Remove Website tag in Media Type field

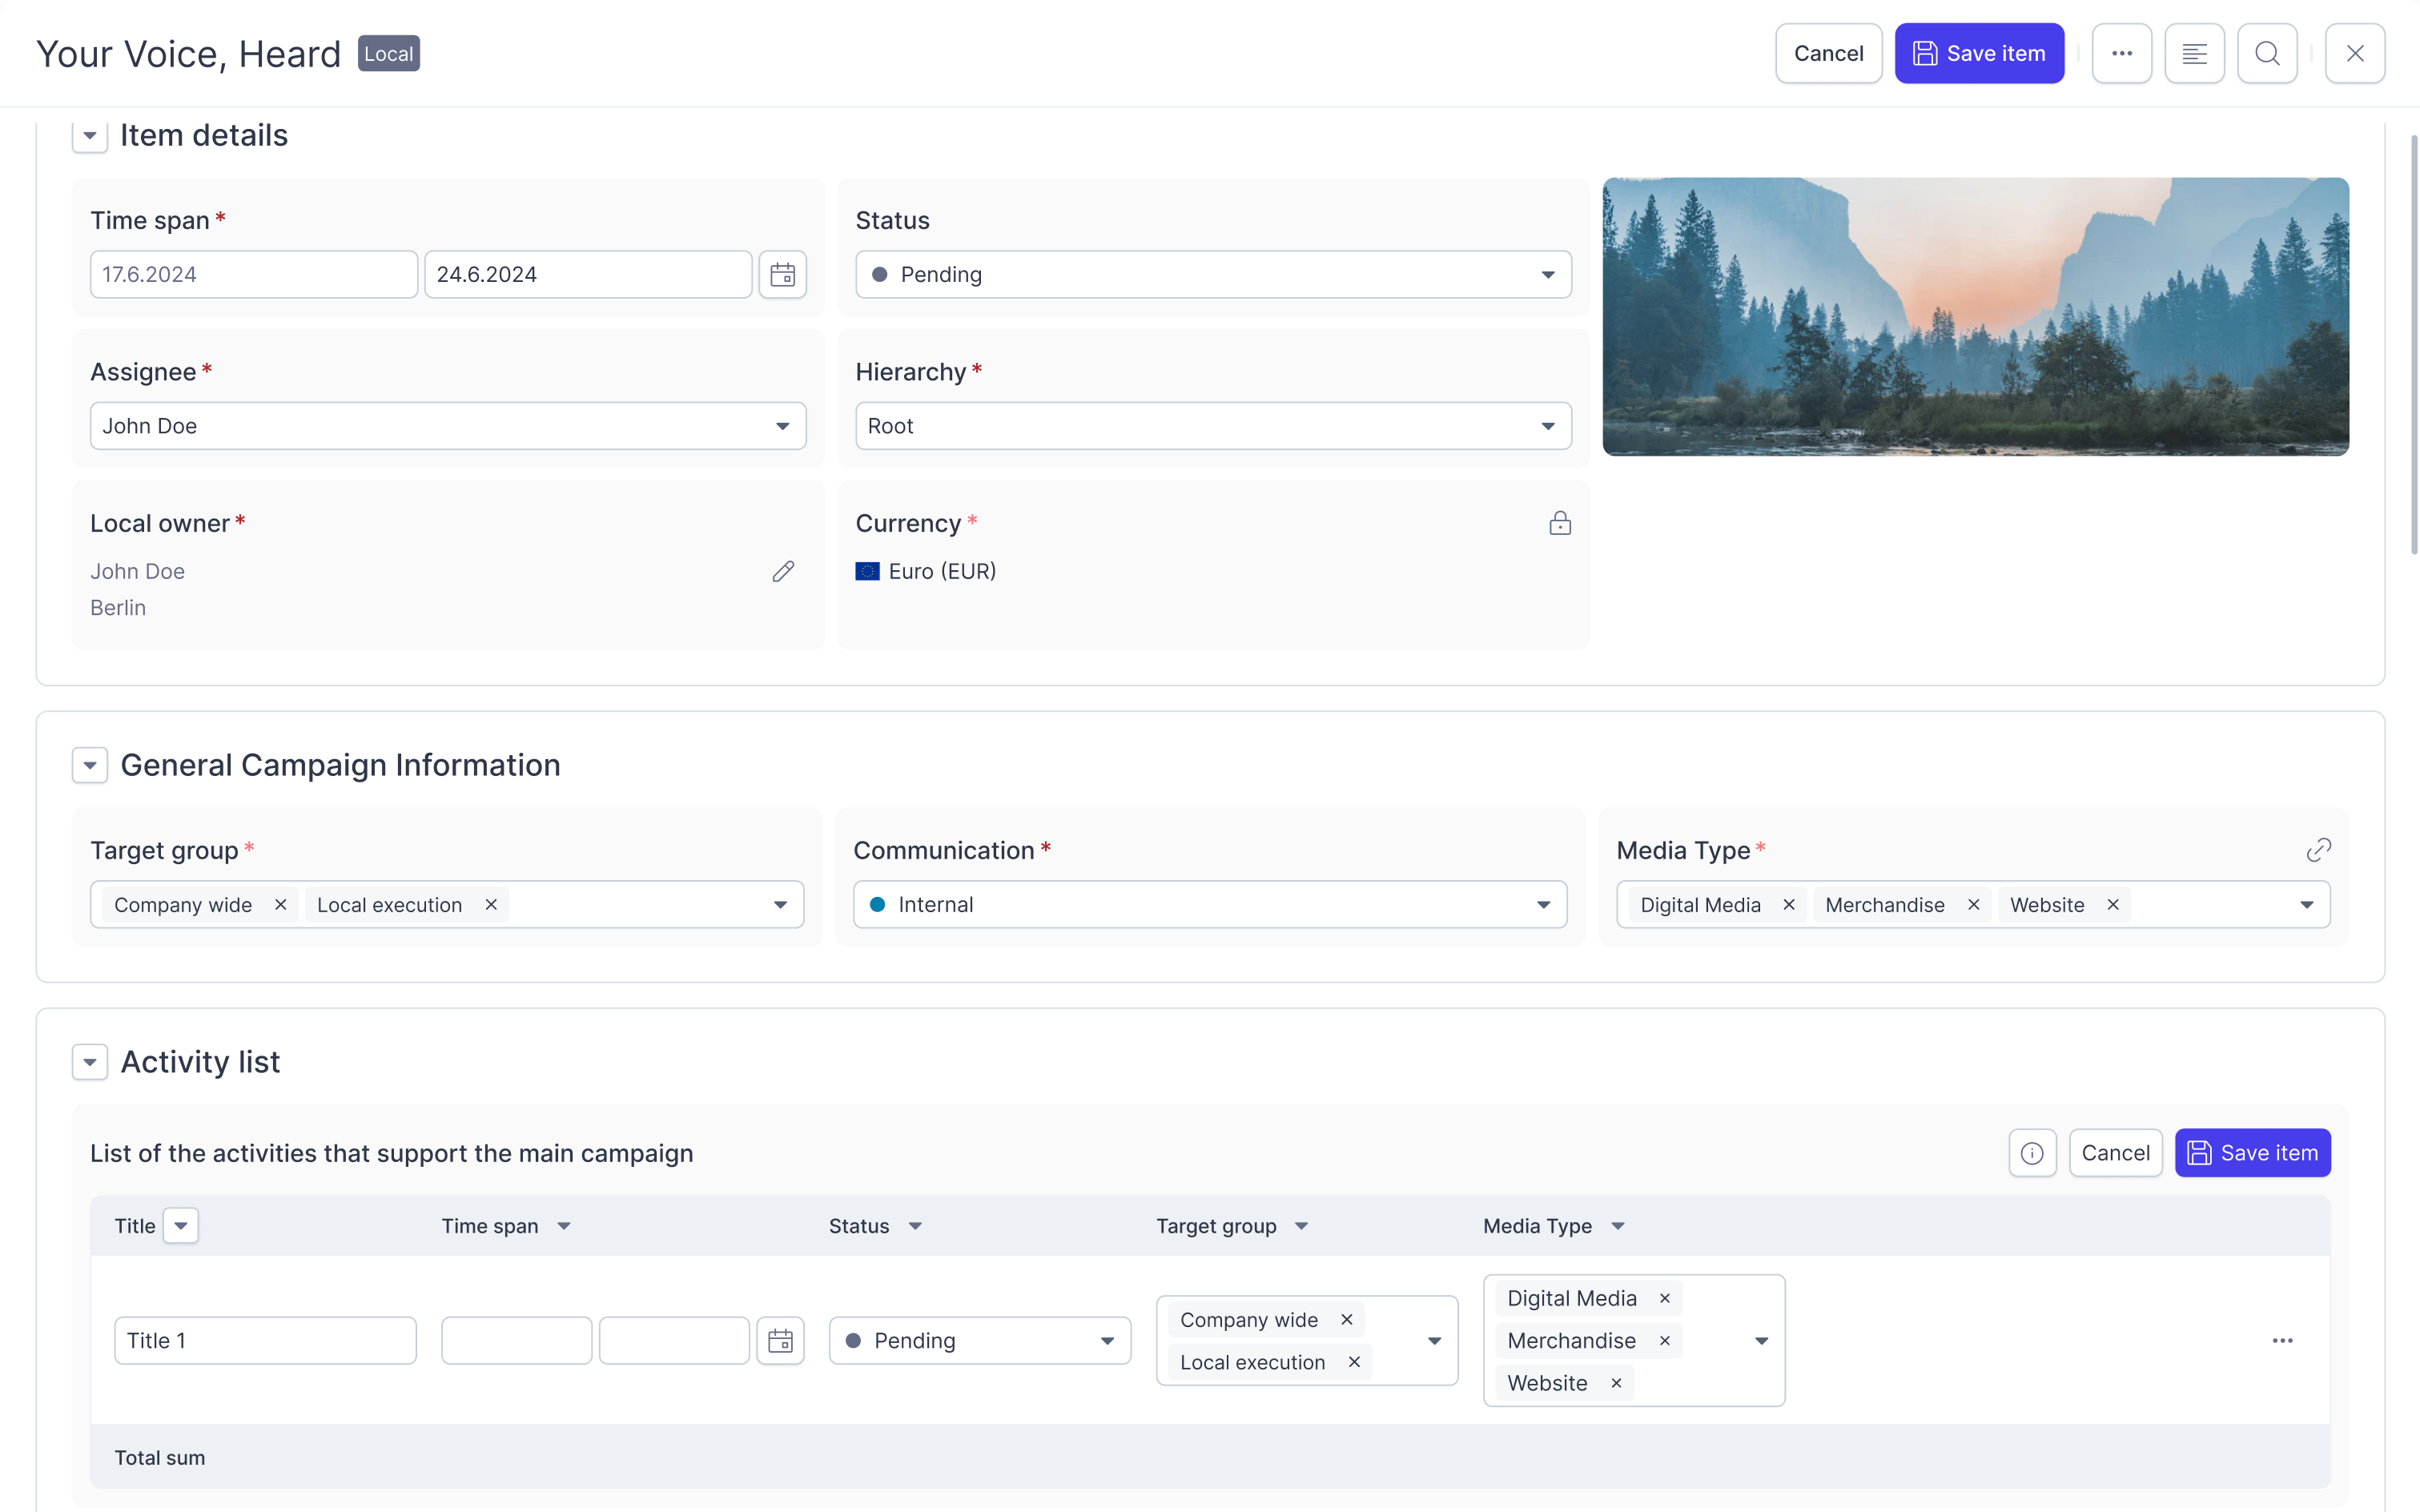[2113, 905]
